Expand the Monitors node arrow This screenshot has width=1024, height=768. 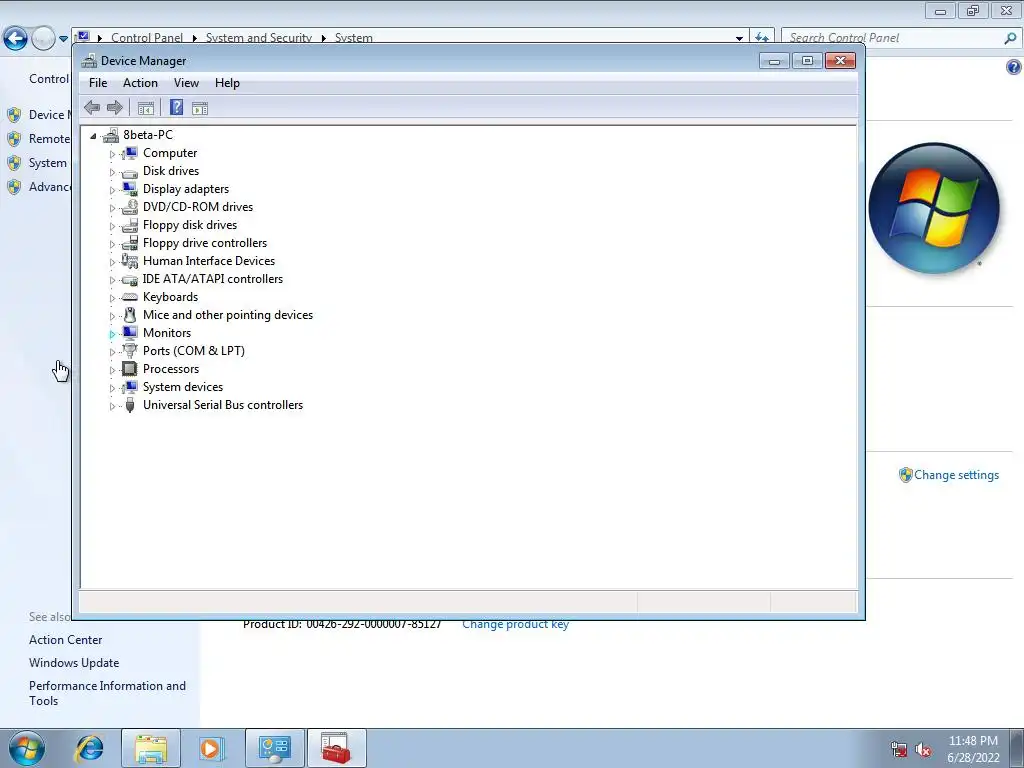coord(112,334)
